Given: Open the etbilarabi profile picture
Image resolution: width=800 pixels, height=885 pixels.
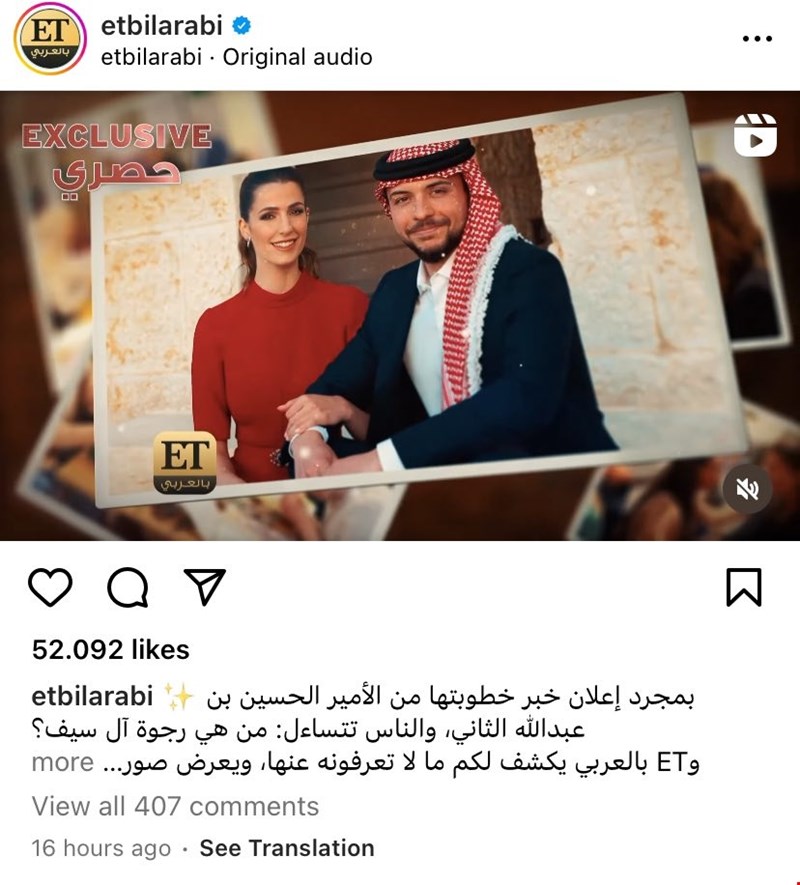Looking at the screenshot, I should [50, 38].
